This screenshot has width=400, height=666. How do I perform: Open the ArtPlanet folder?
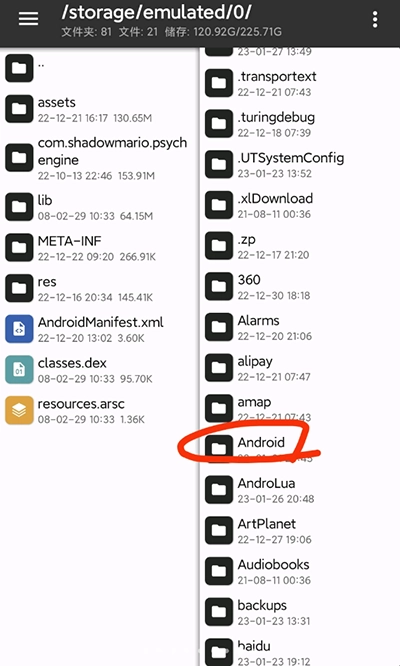click(x=299, y=531)
